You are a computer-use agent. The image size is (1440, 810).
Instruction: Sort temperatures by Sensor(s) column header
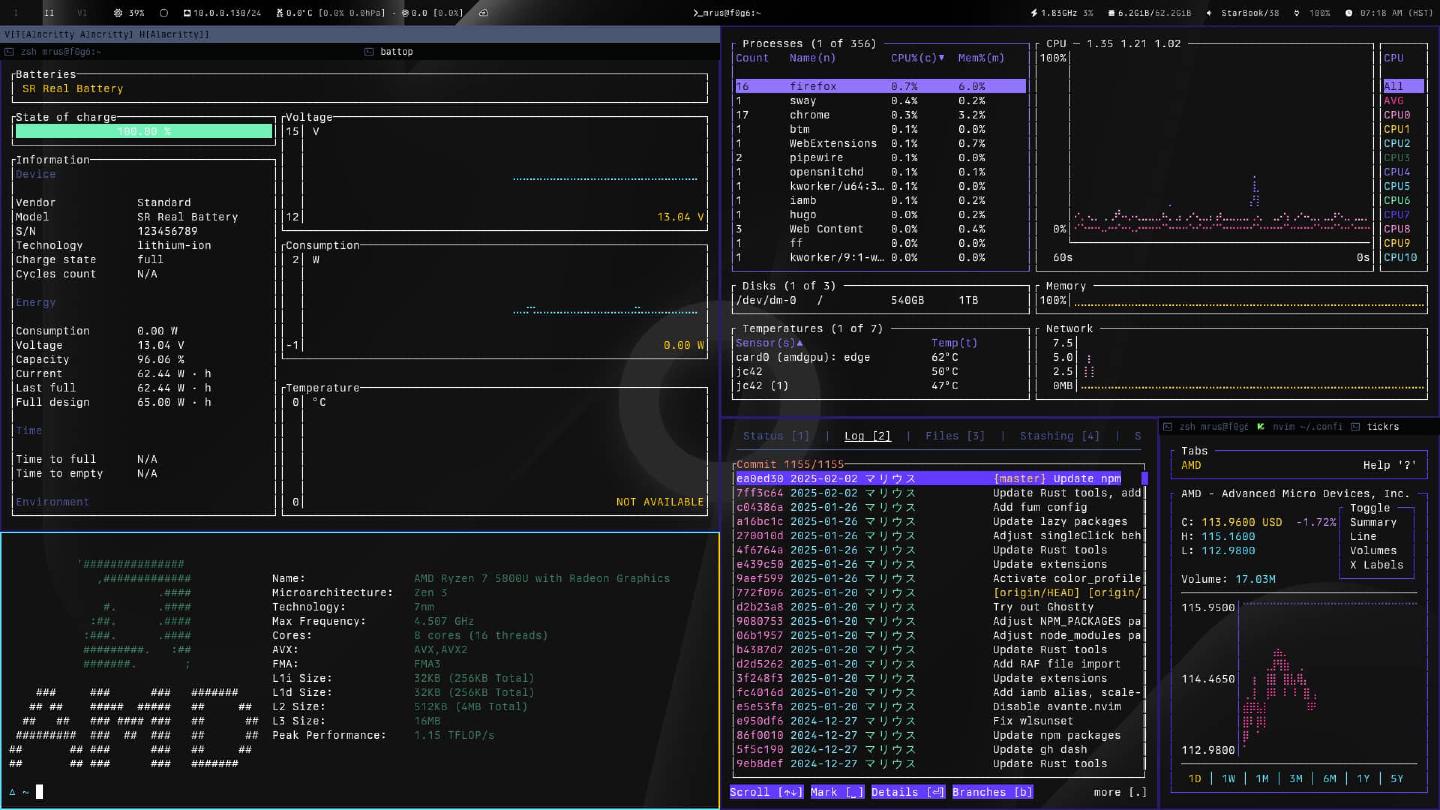click(x=769, y=343)
